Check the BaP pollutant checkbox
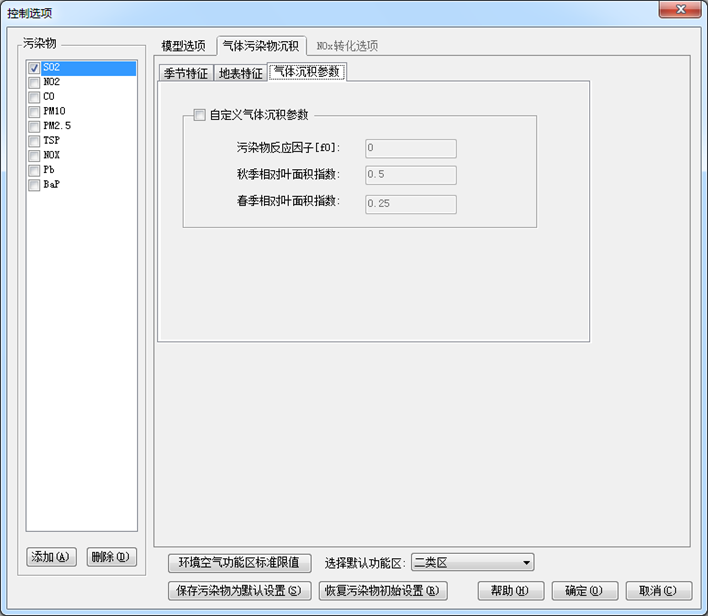Viewport: 708px width, 616px height. pos(35,185)
